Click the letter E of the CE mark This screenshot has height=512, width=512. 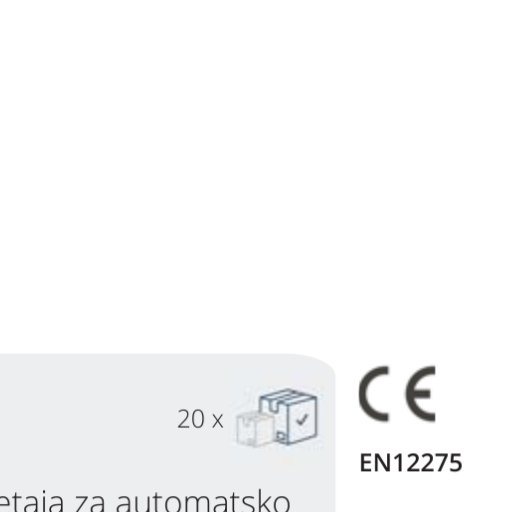420,394
